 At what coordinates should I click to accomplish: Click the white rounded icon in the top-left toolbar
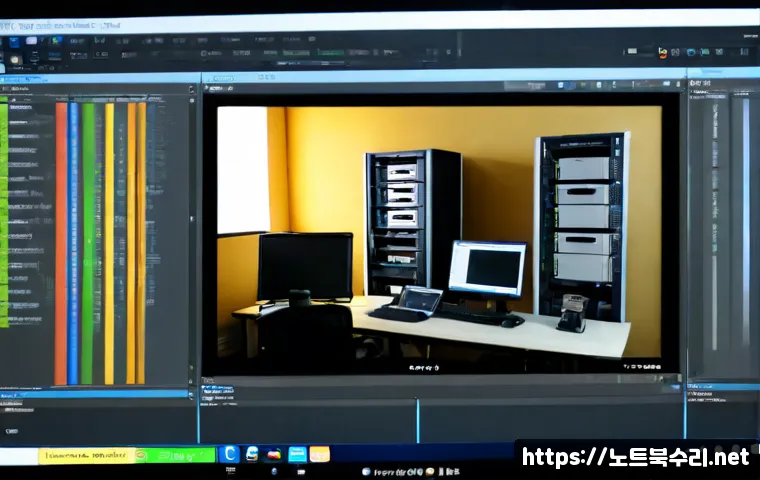32,41
